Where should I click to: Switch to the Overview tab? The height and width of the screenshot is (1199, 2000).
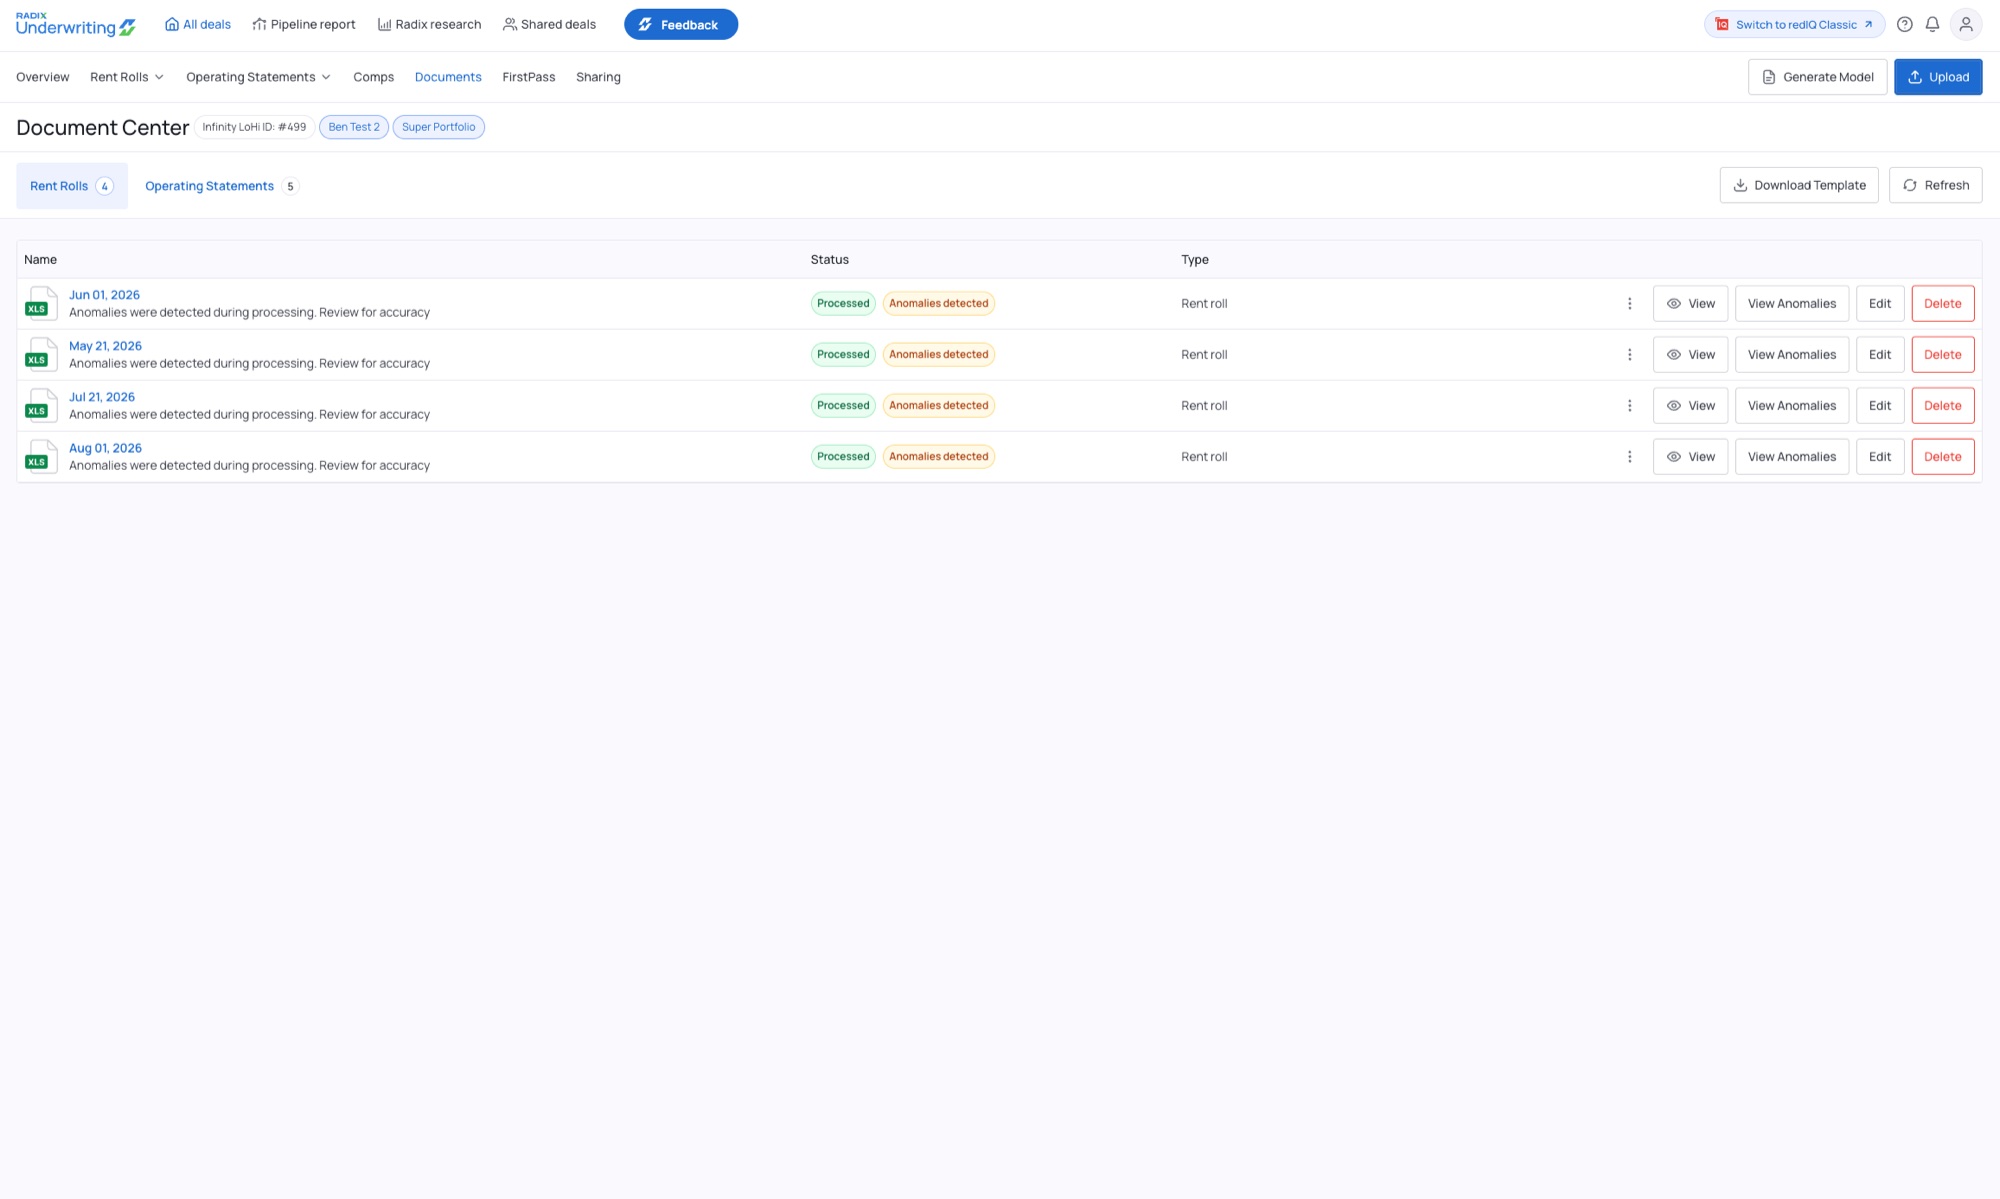[x=43, y=77]
